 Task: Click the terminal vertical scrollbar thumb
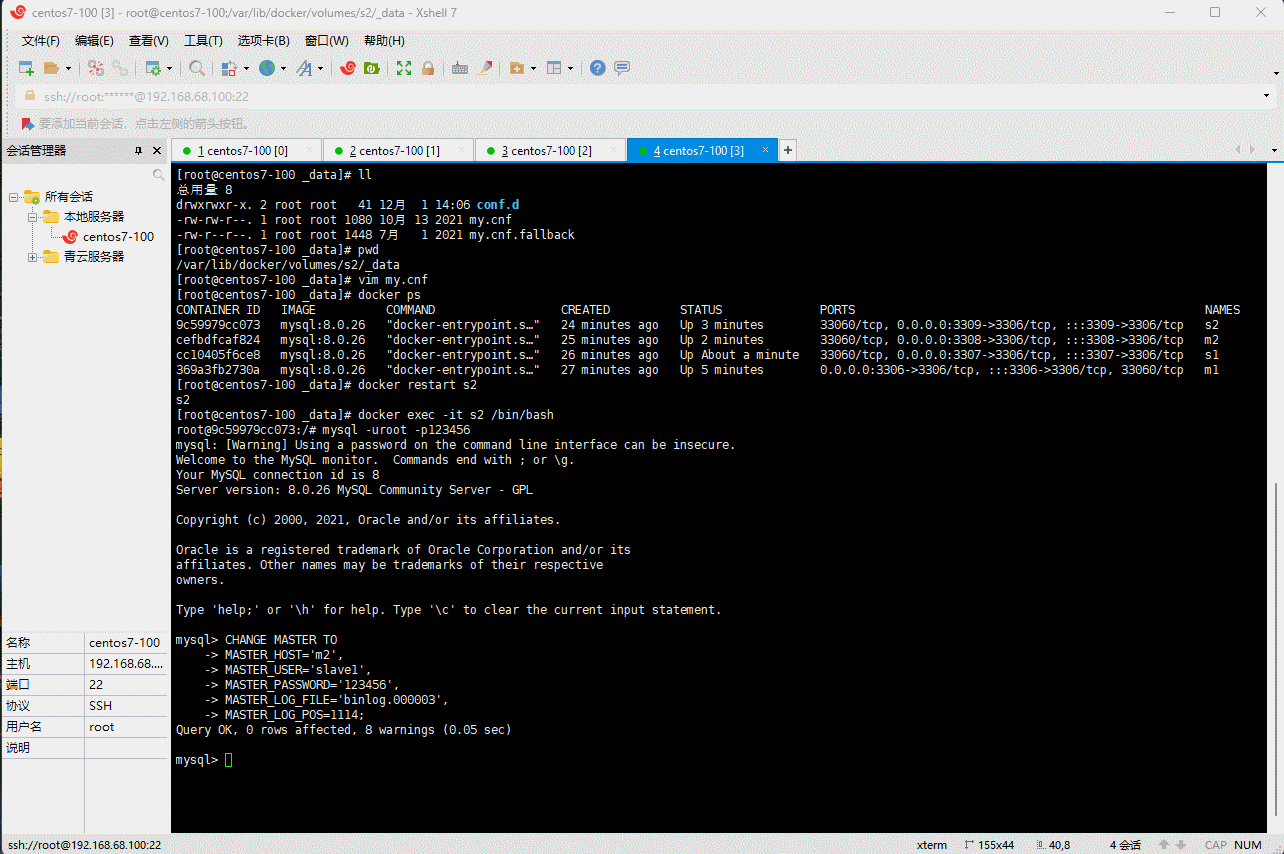pyautogui.click(x=1278, y=648)
